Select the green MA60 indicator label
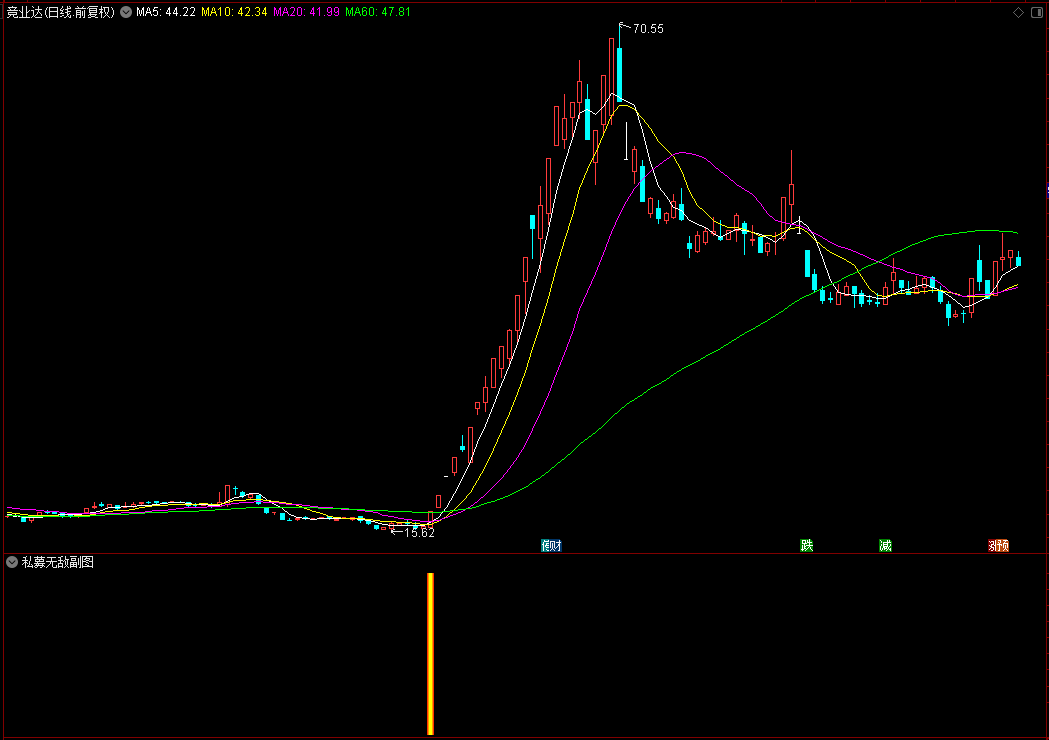 pos(378,13)
